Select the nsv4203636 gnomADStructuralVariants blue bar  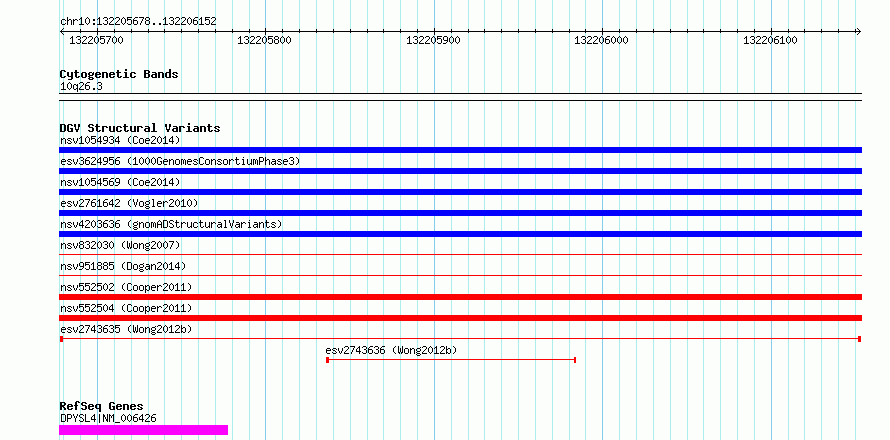(460, 234)
